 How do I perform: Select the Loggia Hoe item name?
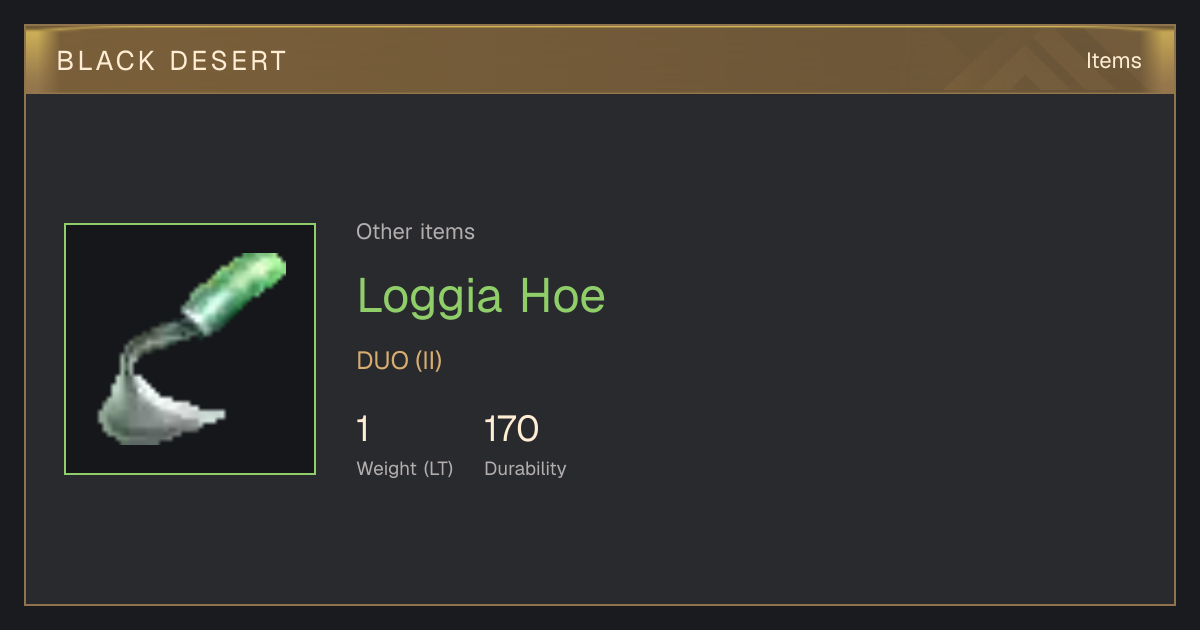point(481,296)
